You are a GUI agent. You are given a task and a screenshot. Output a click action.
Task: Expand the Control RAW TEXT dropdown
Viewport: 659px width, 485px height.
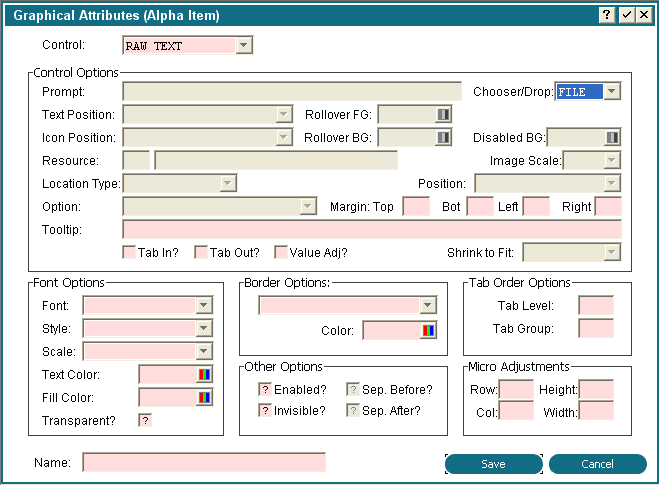coord(245,46)
